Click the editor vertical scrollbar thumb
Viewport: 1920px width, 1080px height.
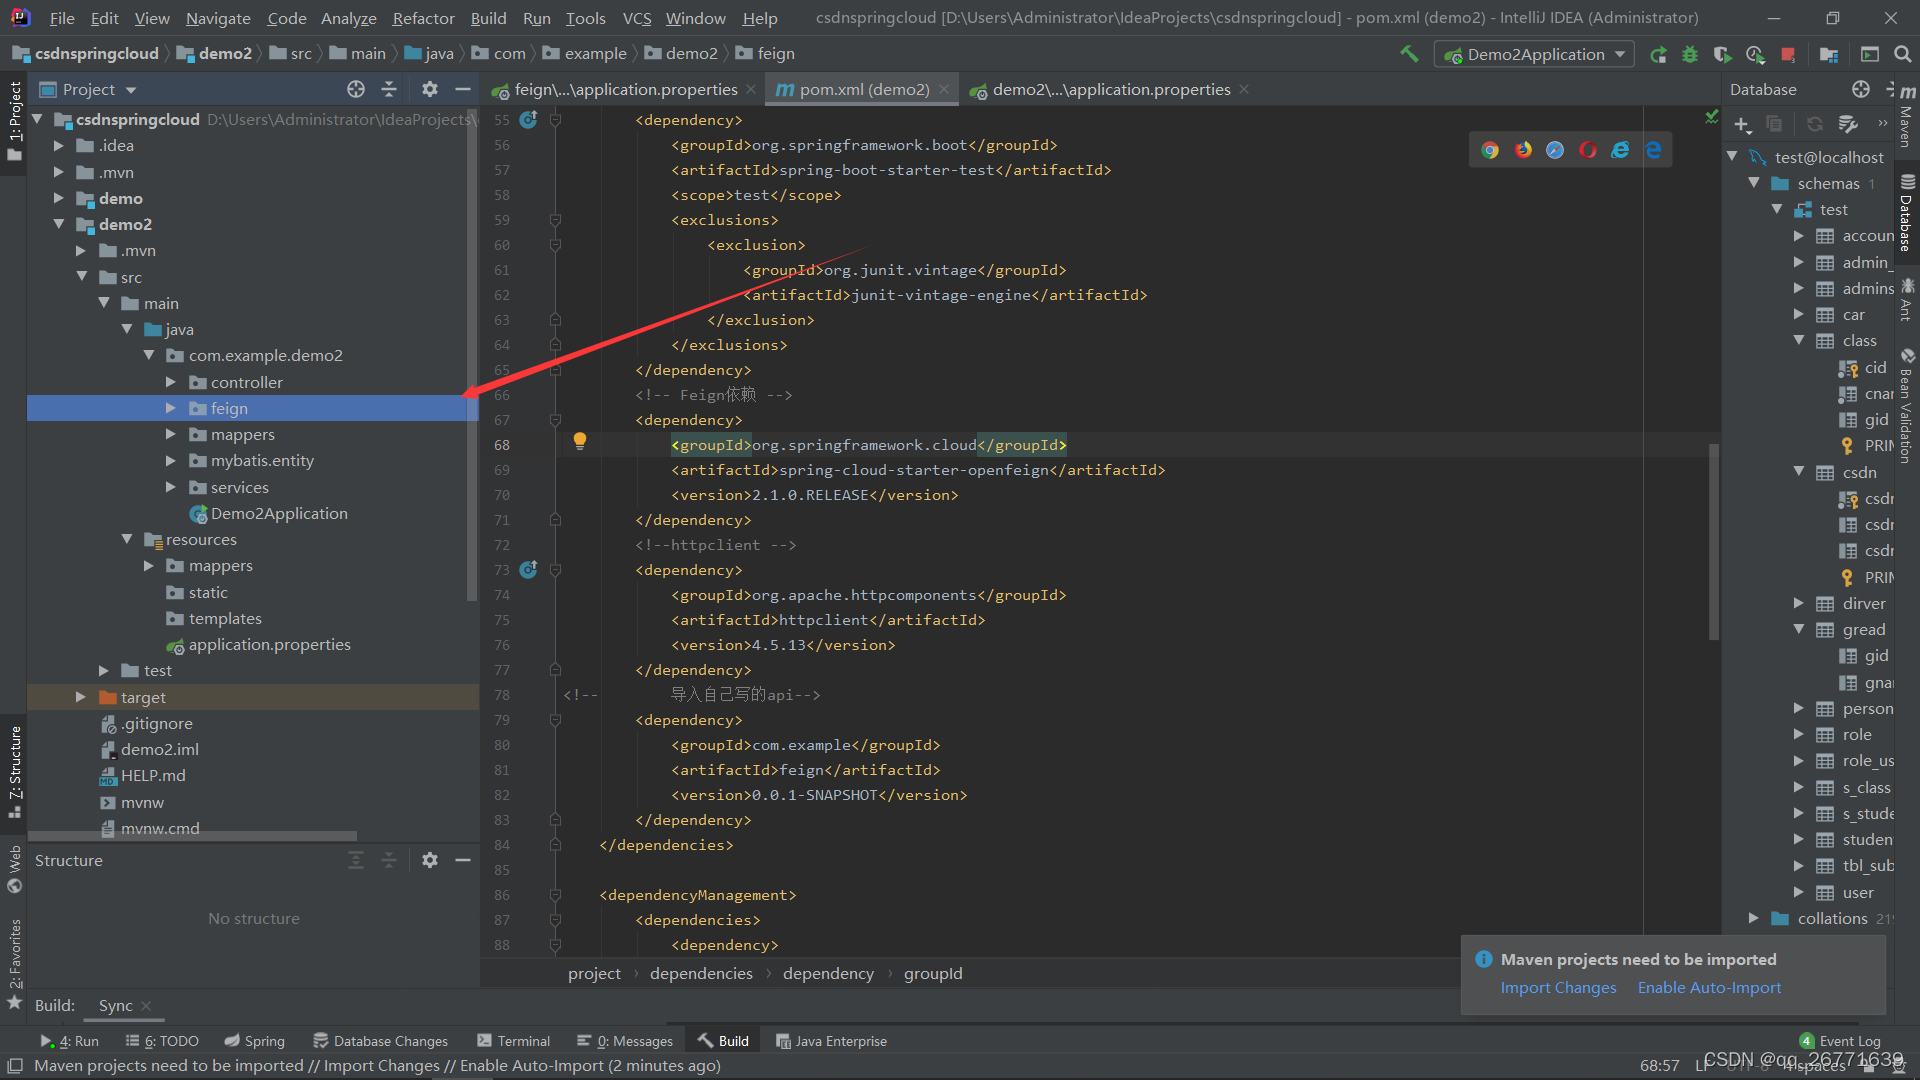1713,540
